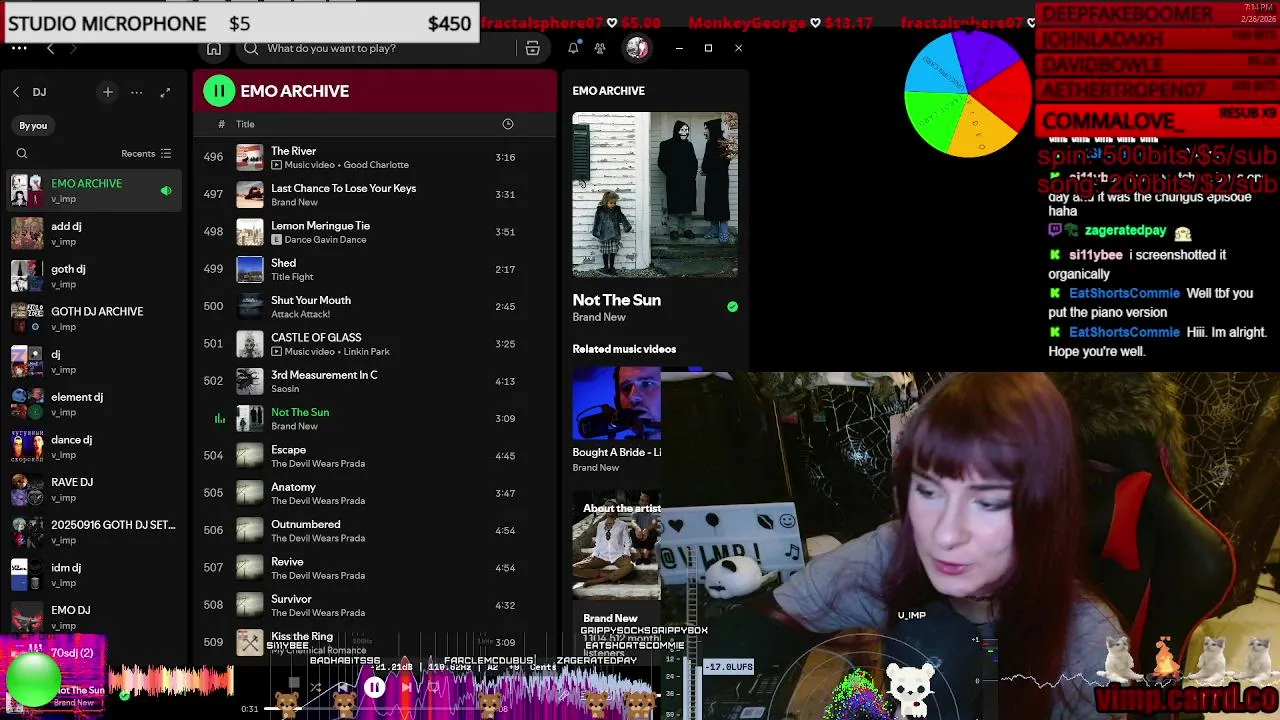
Task: Select the playing Not The Sun row
Action: (374, 418)
